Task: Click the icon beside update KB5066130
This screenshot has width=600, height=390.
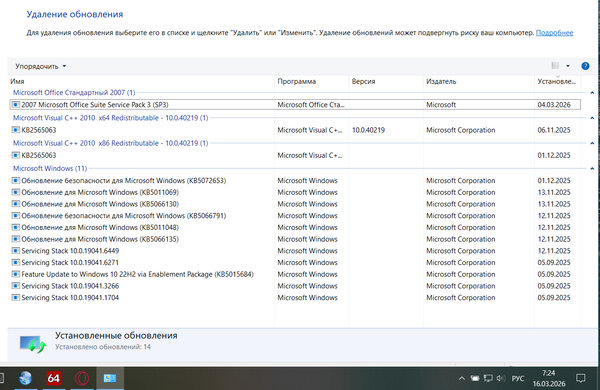Action: (x=16, y=204)
